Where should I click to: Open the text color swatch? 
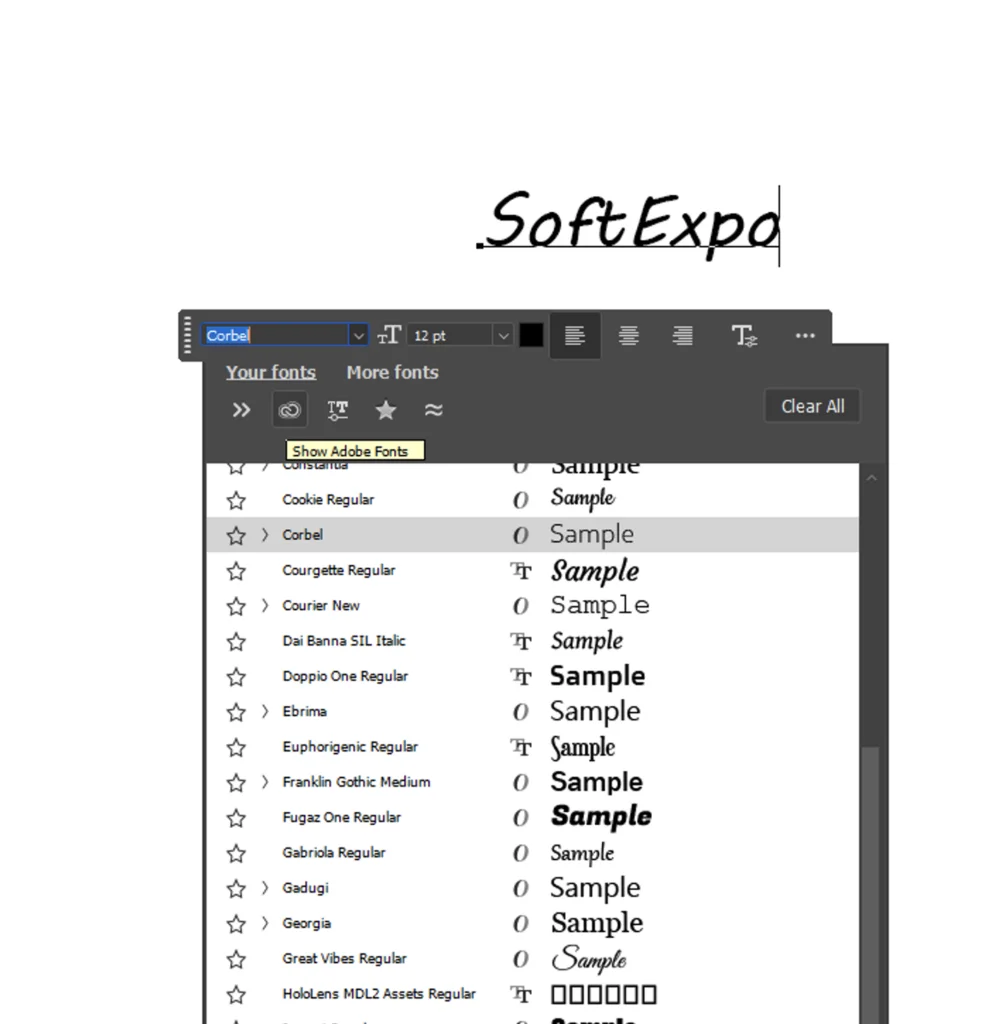[x=531, y=335]
